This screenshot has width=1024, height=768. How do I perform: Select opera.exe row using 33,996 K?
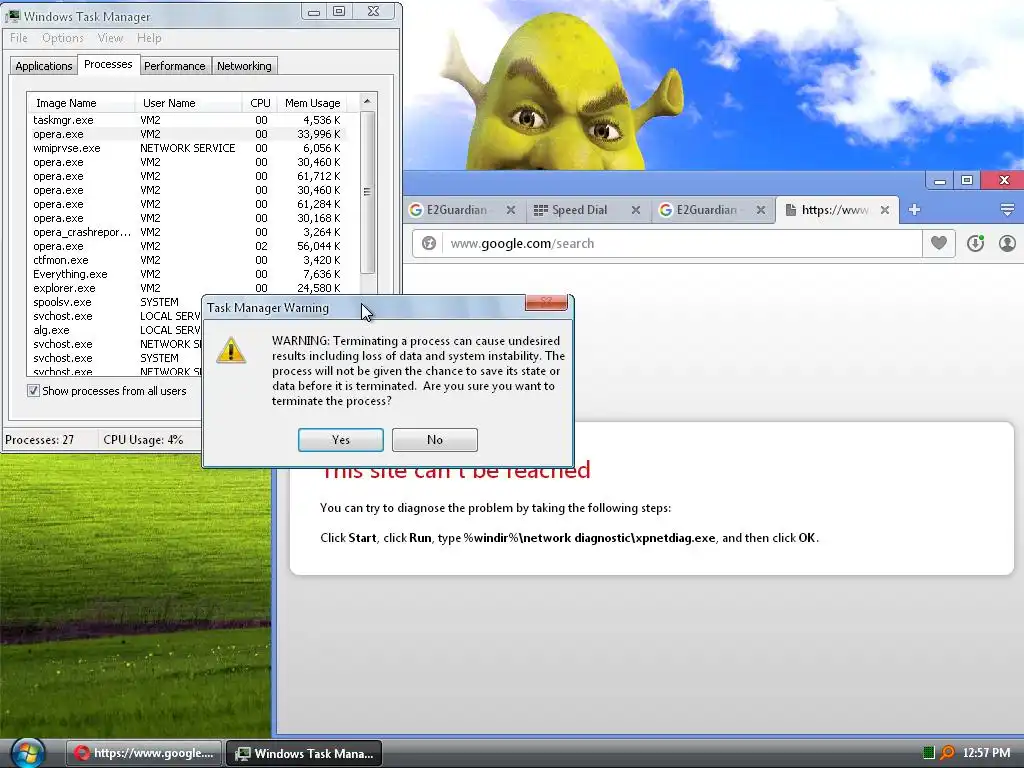tap(187, 134)
